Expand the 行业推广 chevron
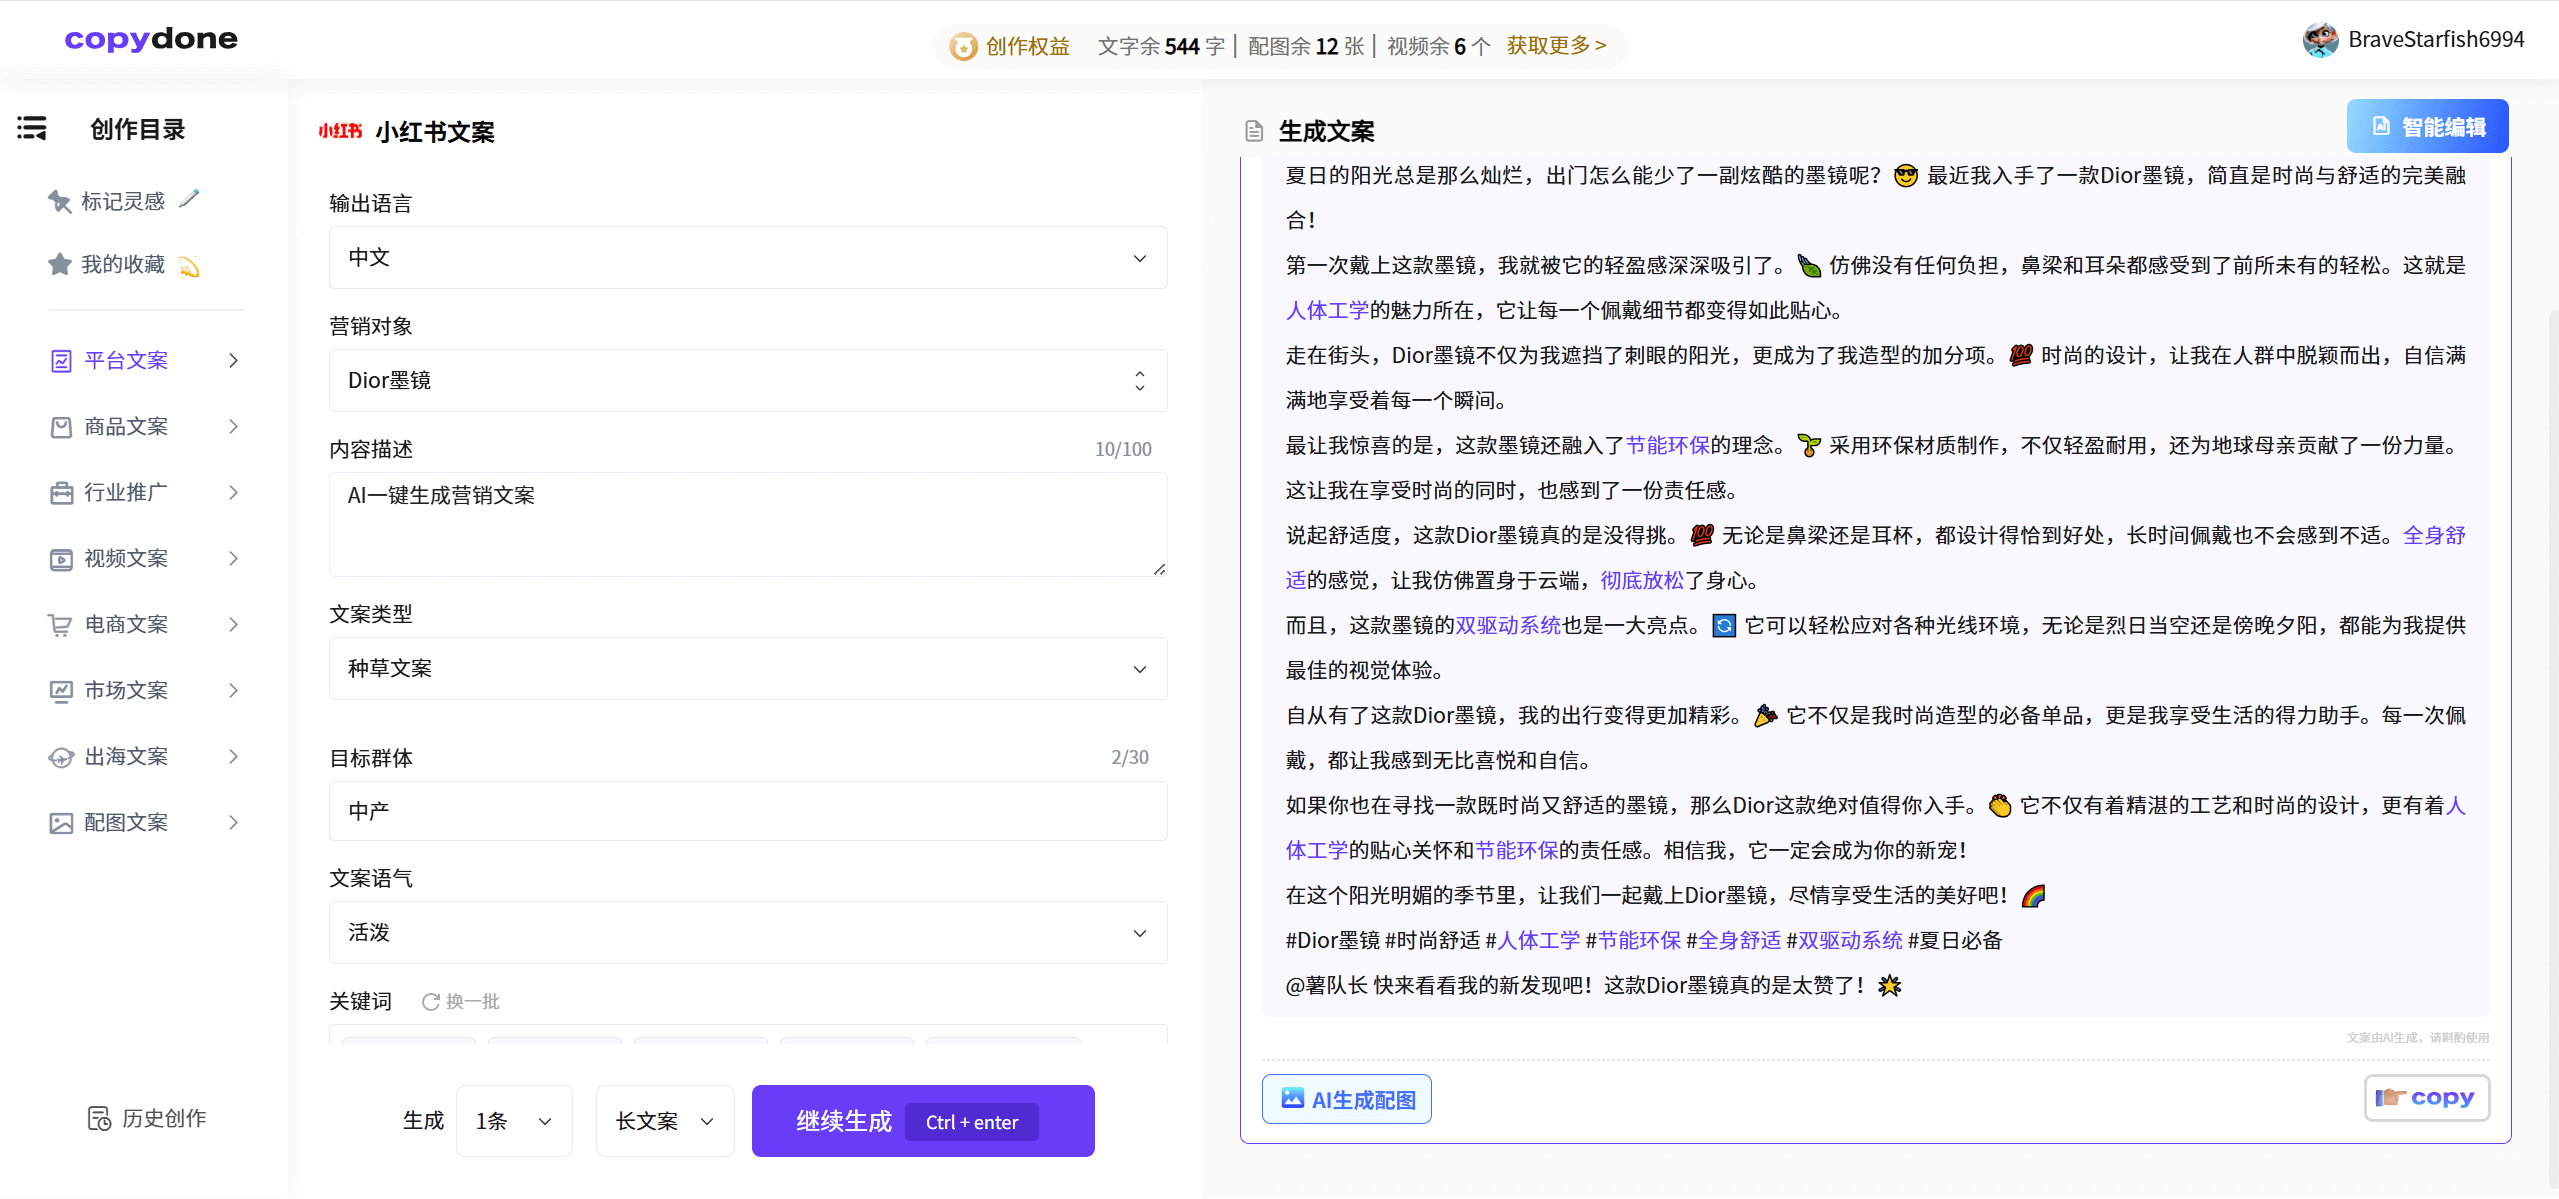The width and height of the screenshot is (2559, 1199). tap(233, 492)
